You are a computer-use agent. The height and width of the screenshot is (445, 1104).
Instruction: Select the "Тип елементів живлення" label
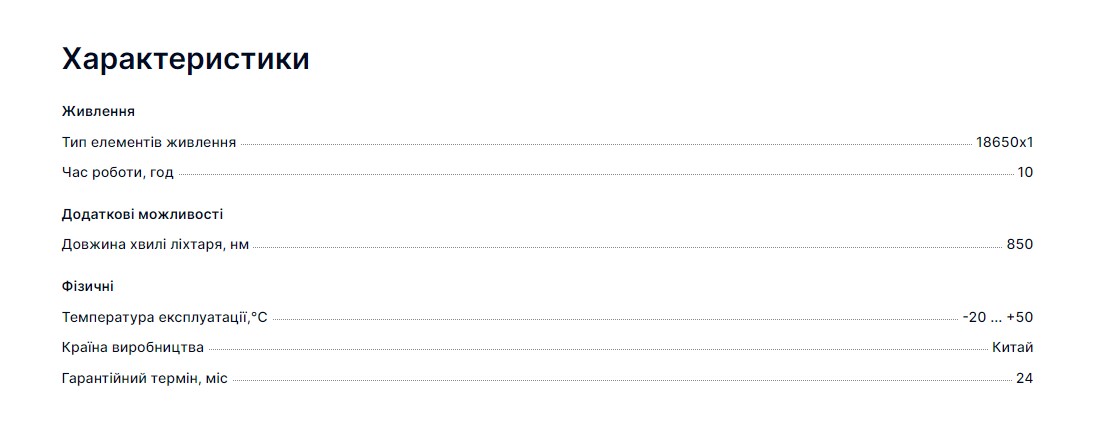[x=149, y=142]
